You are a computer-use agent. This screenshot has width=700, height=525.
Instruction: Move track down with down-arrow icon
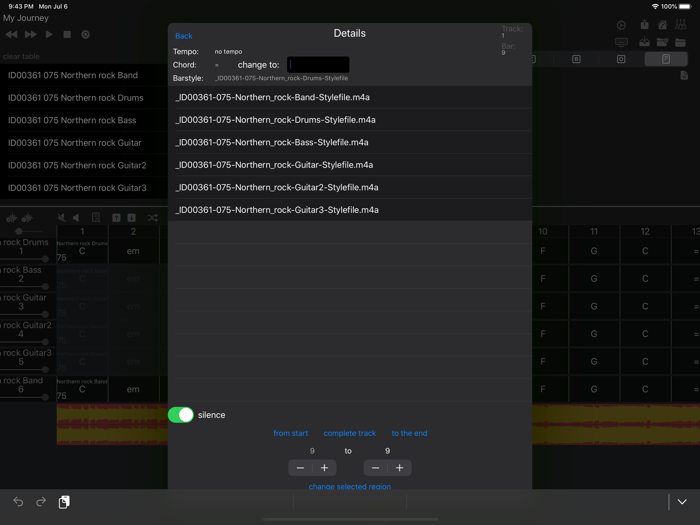coord(131,217)
